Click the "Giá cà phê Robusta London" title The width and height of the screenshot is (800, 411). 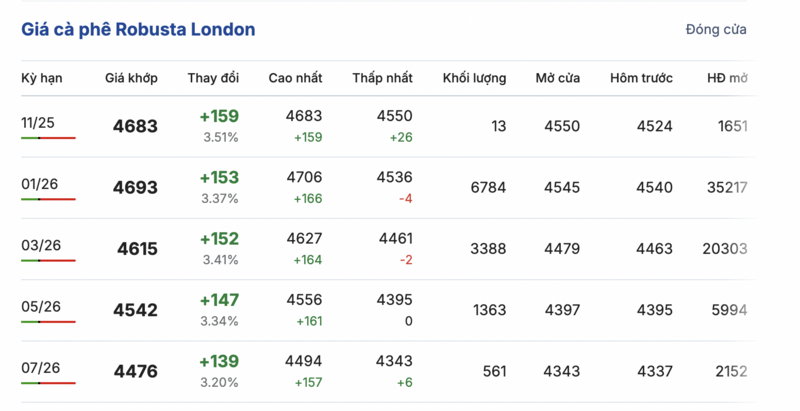138,30
